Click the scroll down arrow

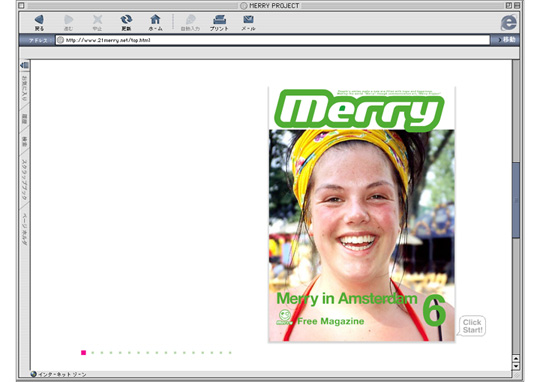(x=516, y=366)
